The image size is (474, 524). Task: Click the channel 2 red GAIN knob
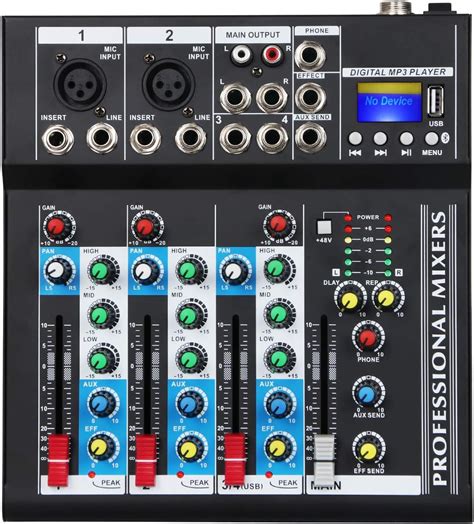click(146, 226)
